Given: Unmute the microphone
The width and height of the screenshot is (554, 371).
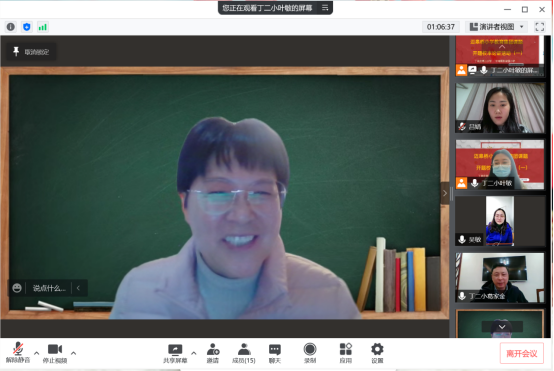Looking at the screenshot, I should point(18,353).
